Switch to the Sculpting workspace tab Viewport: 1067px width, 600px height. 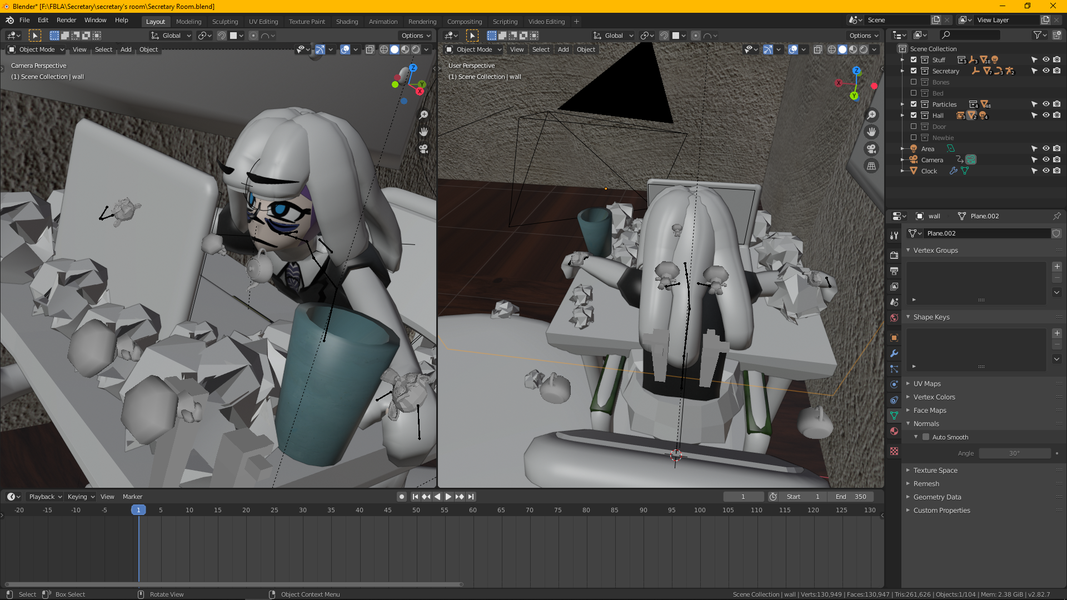pyautogui.click(x=225, y=21)
